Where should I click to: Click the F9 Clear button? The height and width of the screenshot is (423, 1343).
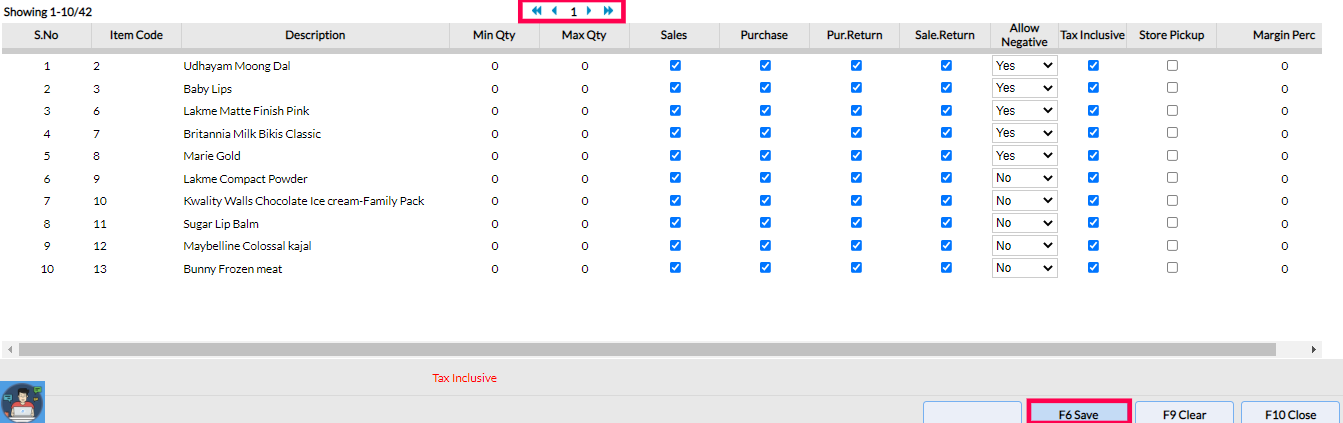(x=1184, y=414)
